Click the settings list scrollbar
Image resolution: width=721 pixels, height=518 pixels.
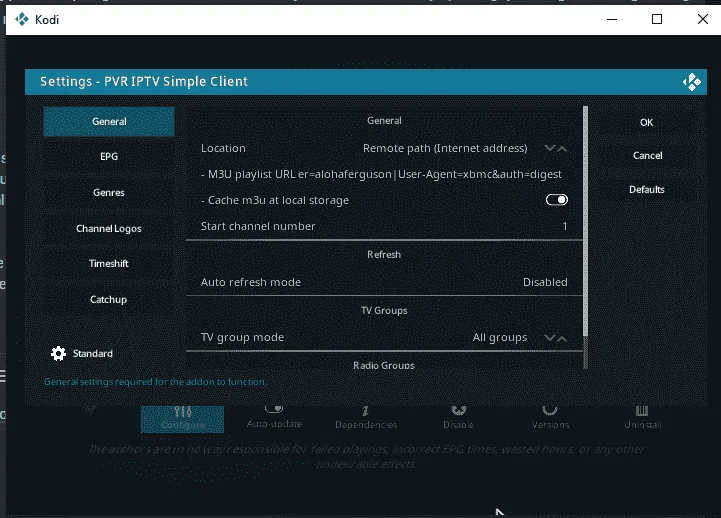(x=585, y=237)
